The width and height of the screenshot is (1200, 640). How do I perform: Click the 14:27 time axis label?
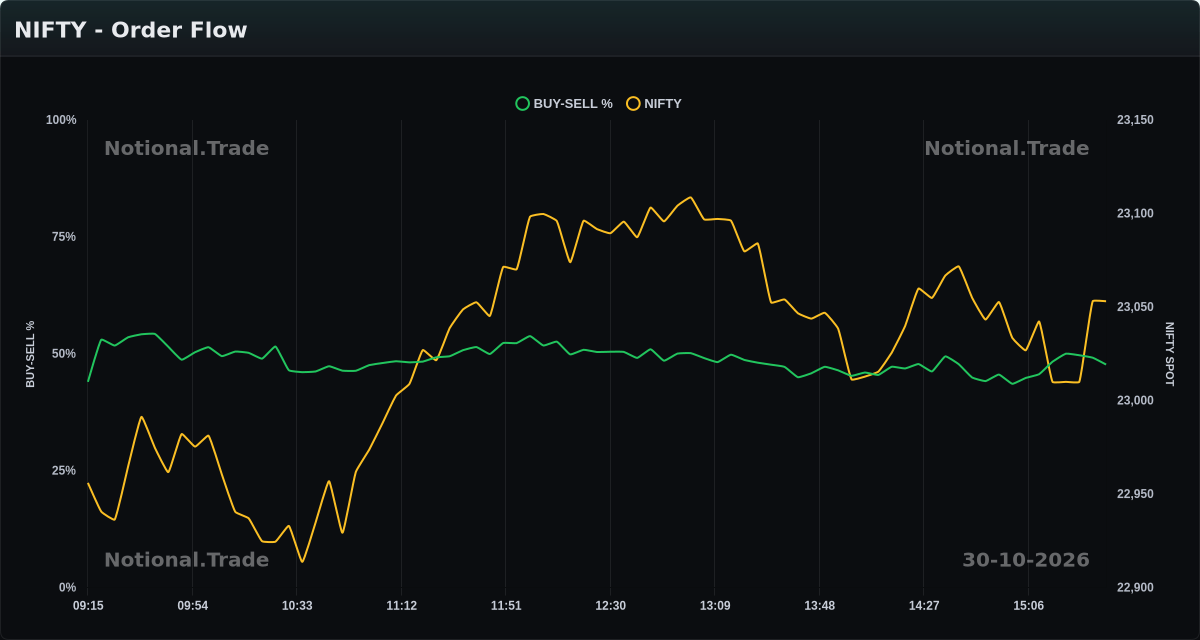click(923, 606)
